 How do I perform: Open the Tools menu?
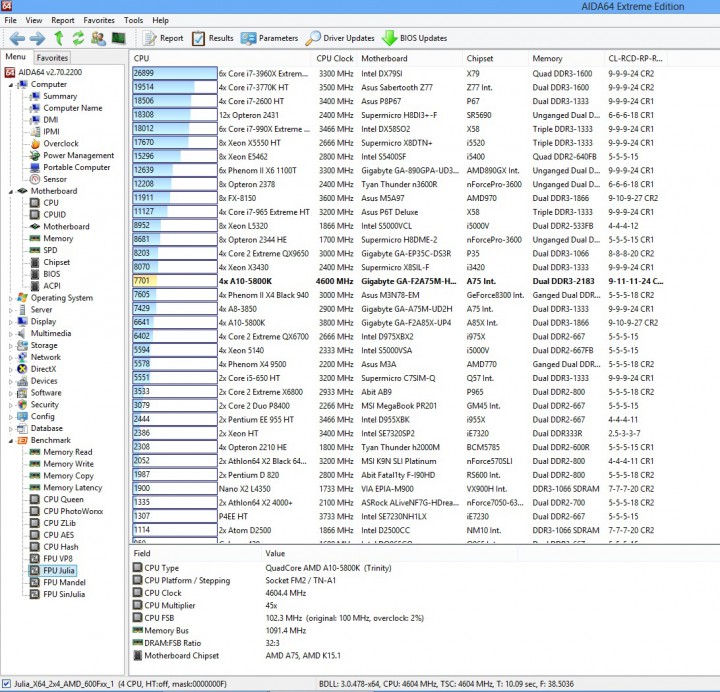[x=133, y=20]
